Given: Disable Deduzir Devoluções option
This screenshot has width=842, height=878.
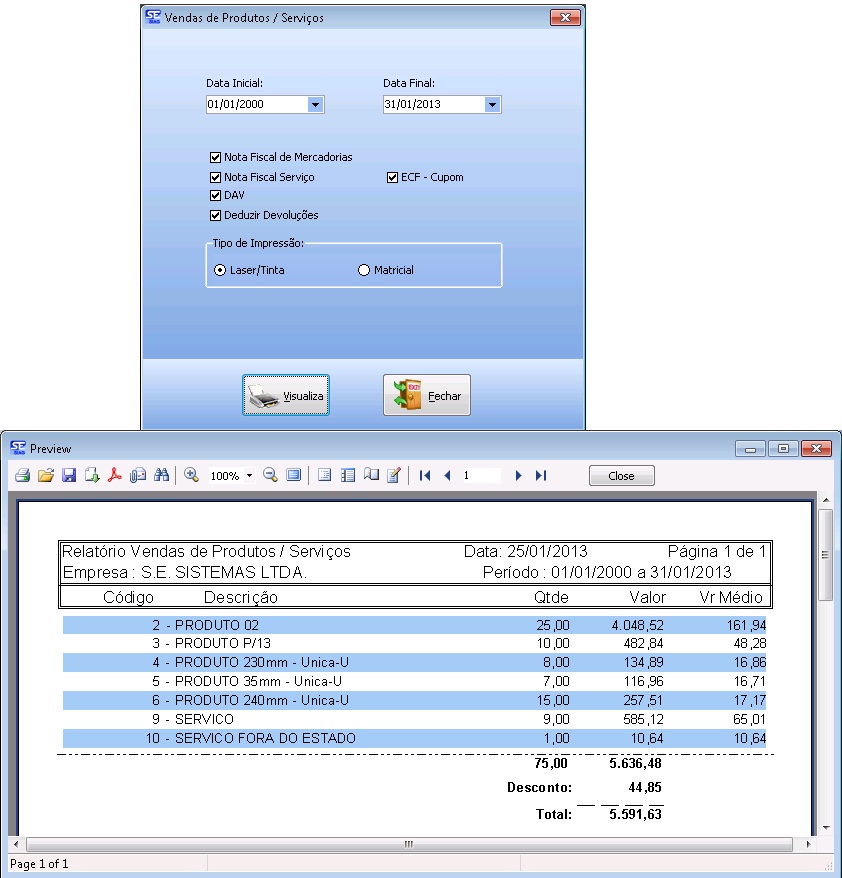Looking at the screenshot, I should pyautogui.click(x=215, y=215).
